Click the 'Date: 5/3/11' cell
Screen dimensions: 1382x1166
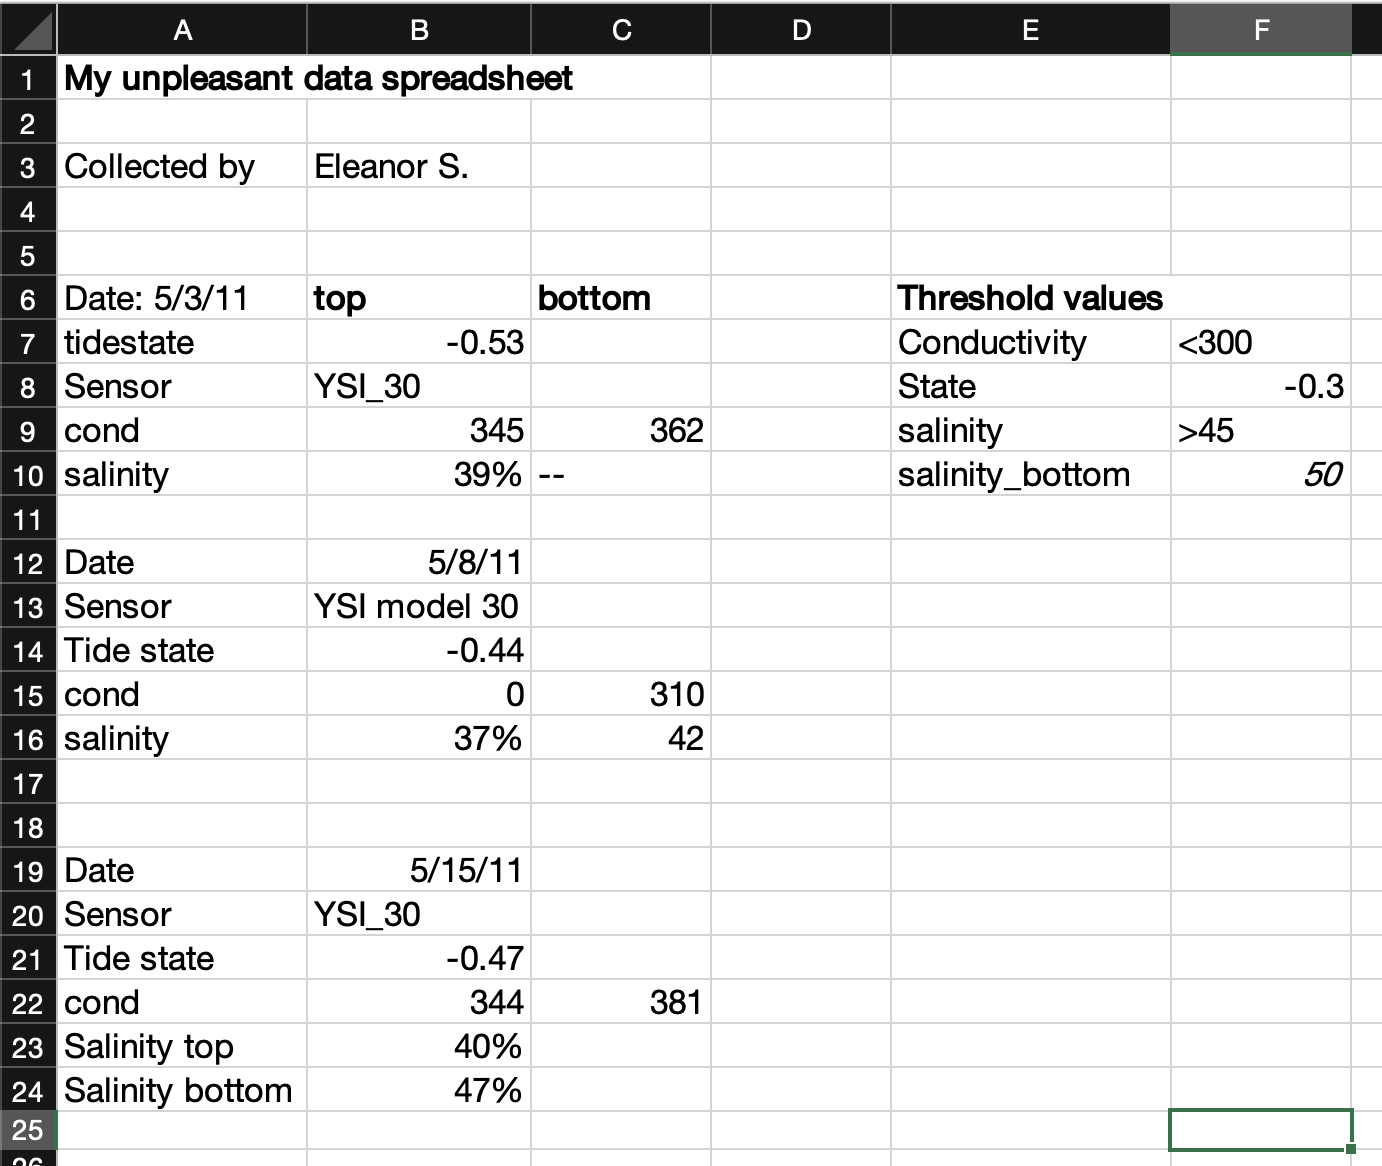click(x=183, y=298)
